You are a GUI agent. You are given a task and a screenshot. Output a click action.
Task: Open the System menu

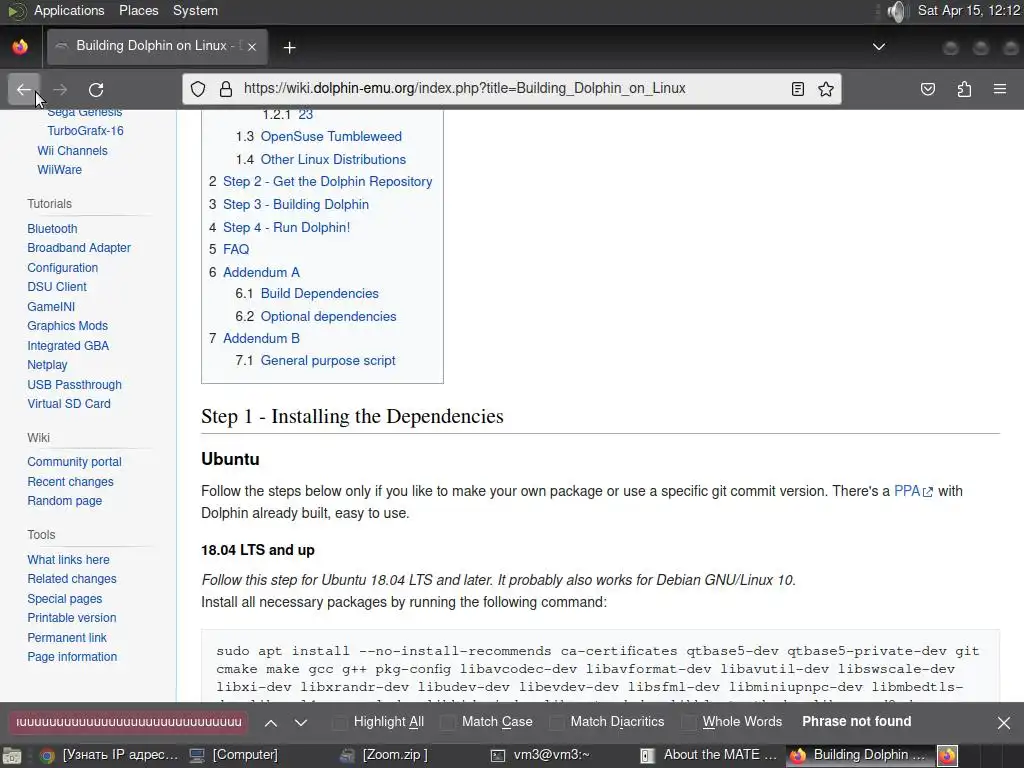tap(195, 10)
